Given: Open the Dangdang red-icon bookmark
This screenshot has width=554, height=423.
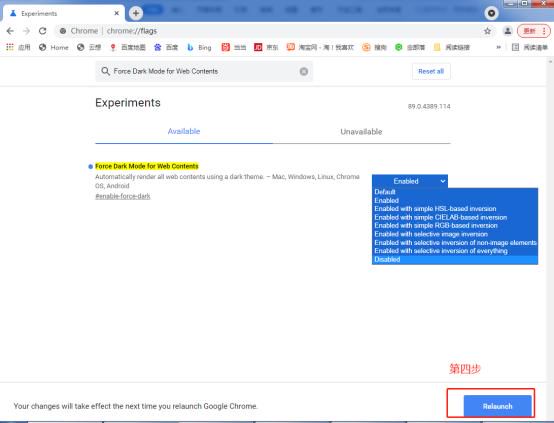Looking at the screenshot, I should [x=234, y=47].
